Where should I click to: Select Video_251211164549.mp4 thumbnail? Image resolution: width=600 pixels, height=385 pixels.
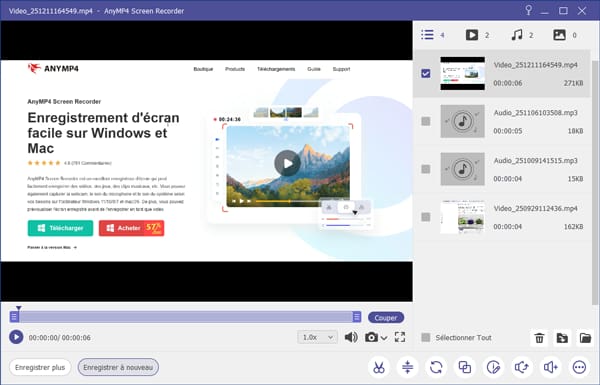pyautogui.click(x=462, y=73)
